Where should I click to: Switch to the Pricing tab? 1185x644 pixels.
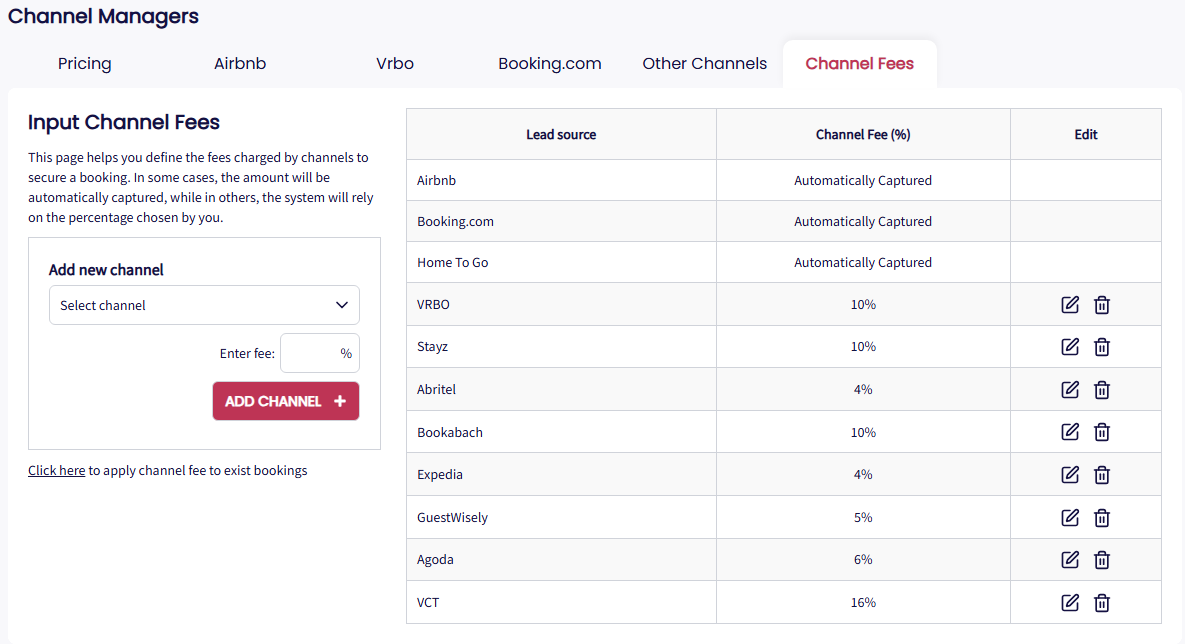[85, 64]
